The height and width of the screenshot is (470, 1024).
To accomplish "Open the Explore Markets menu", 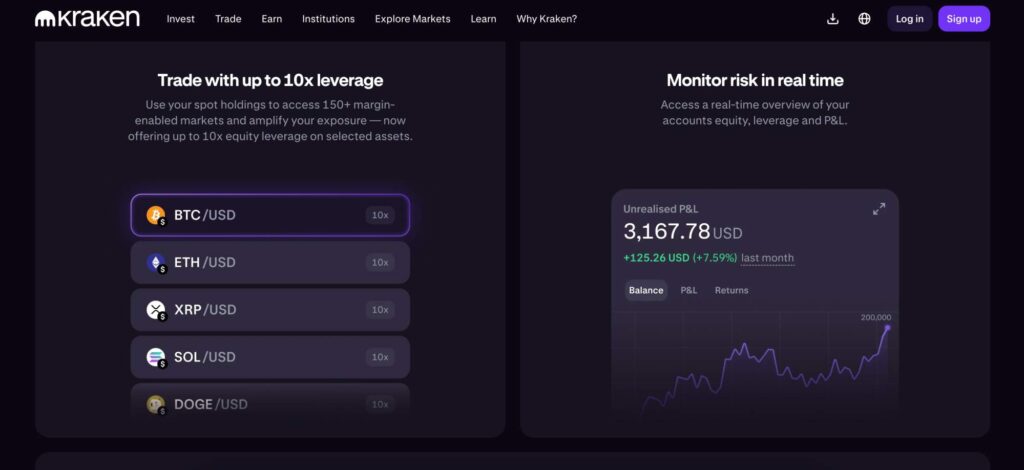I will pyautogui.click(x=412, y=19).
